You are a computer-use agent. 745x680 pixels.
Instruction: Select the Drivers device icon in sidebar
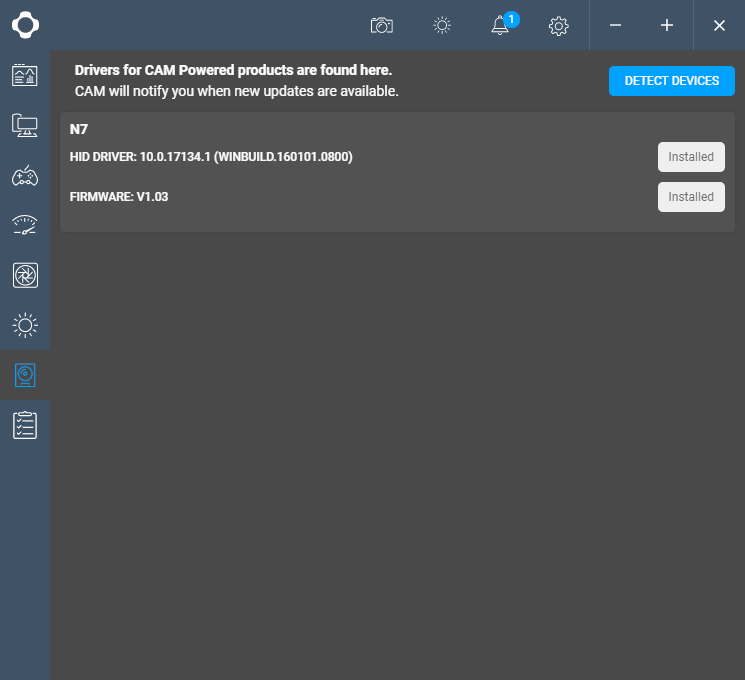pyautogui.click(x=25, y=375)
